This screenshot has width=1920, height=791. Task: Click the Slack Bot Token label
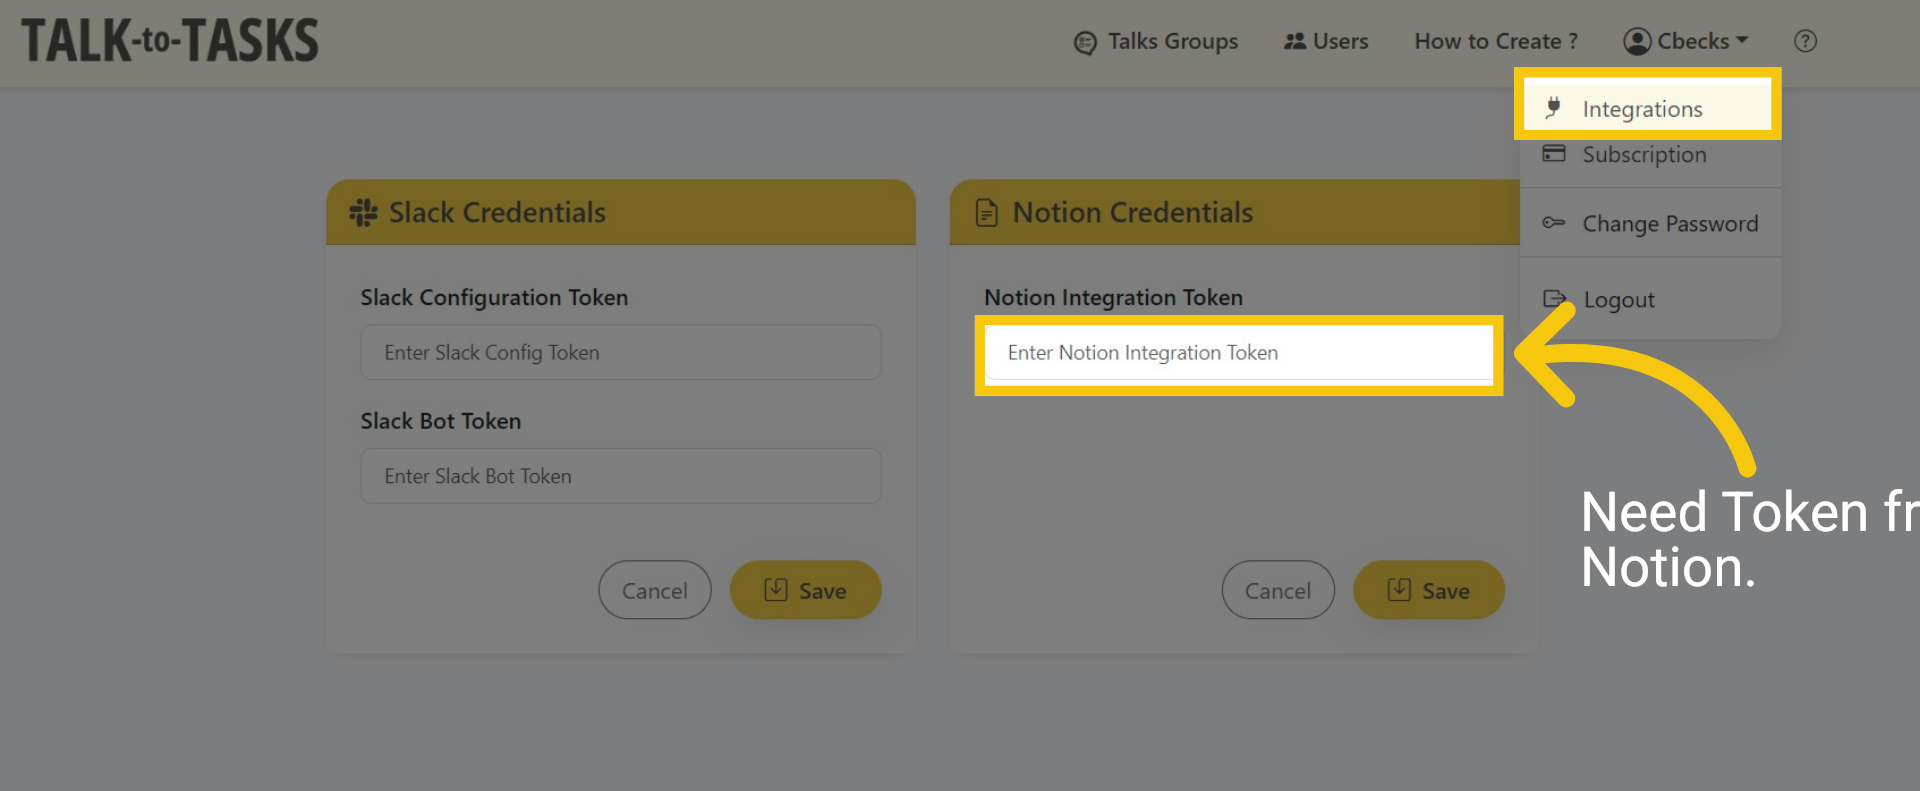coord(440,421)
